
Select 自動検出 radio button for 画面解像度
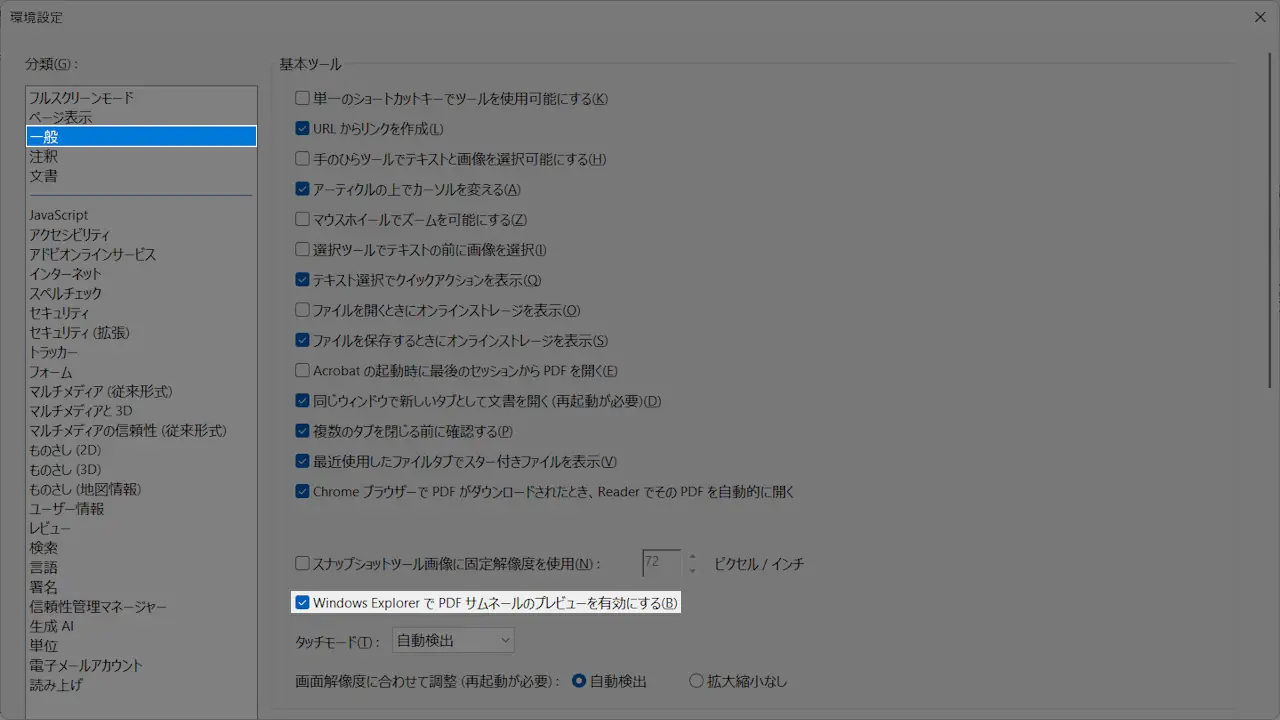579,681
